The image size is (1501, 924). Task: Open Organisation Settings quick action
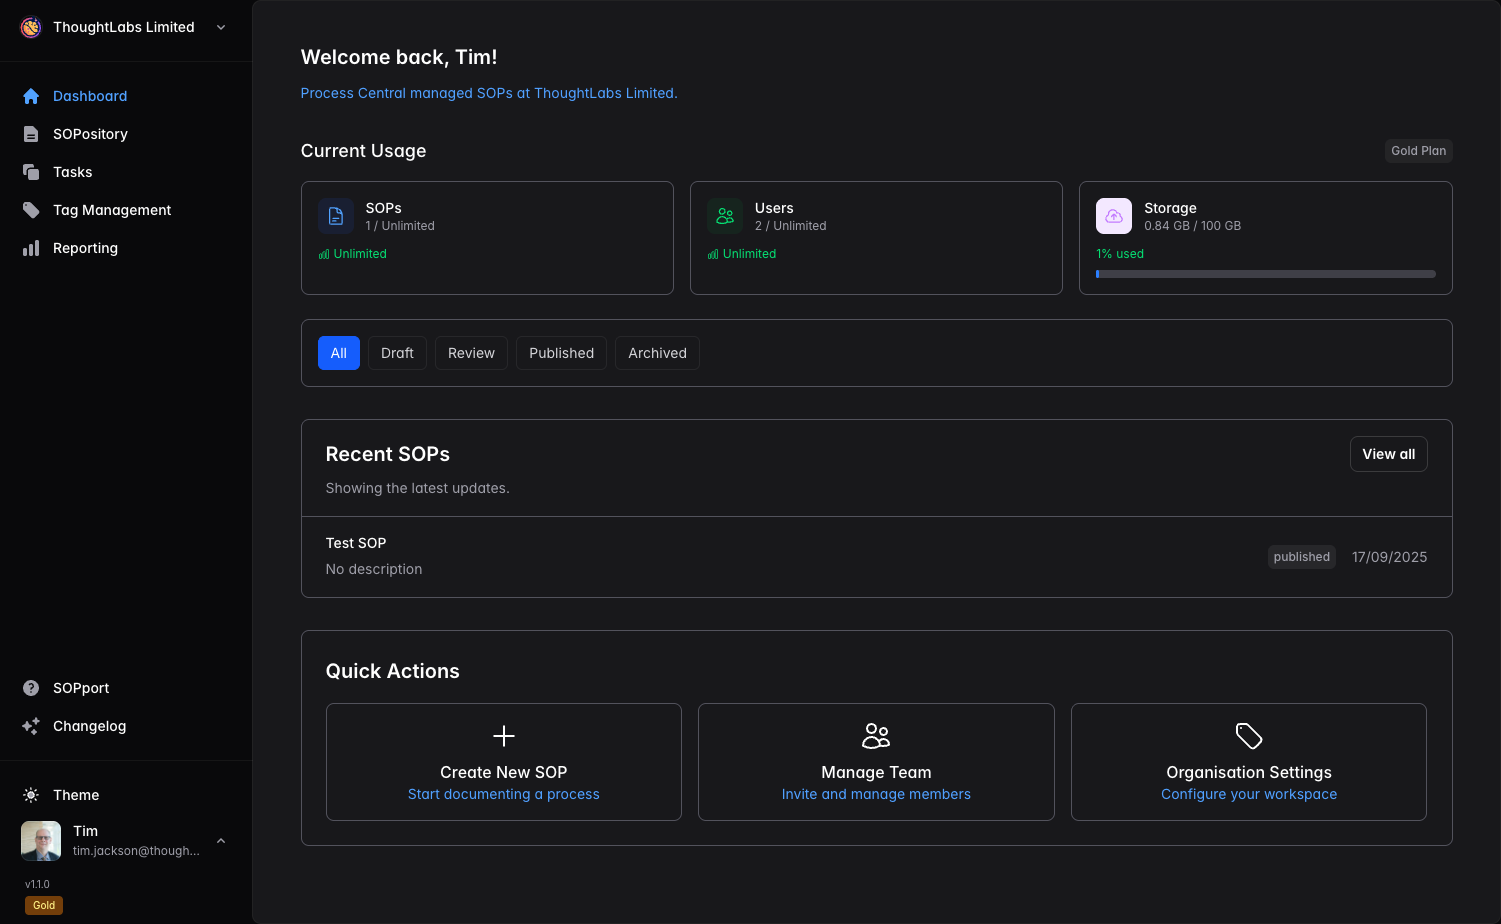coord(1248,762)
